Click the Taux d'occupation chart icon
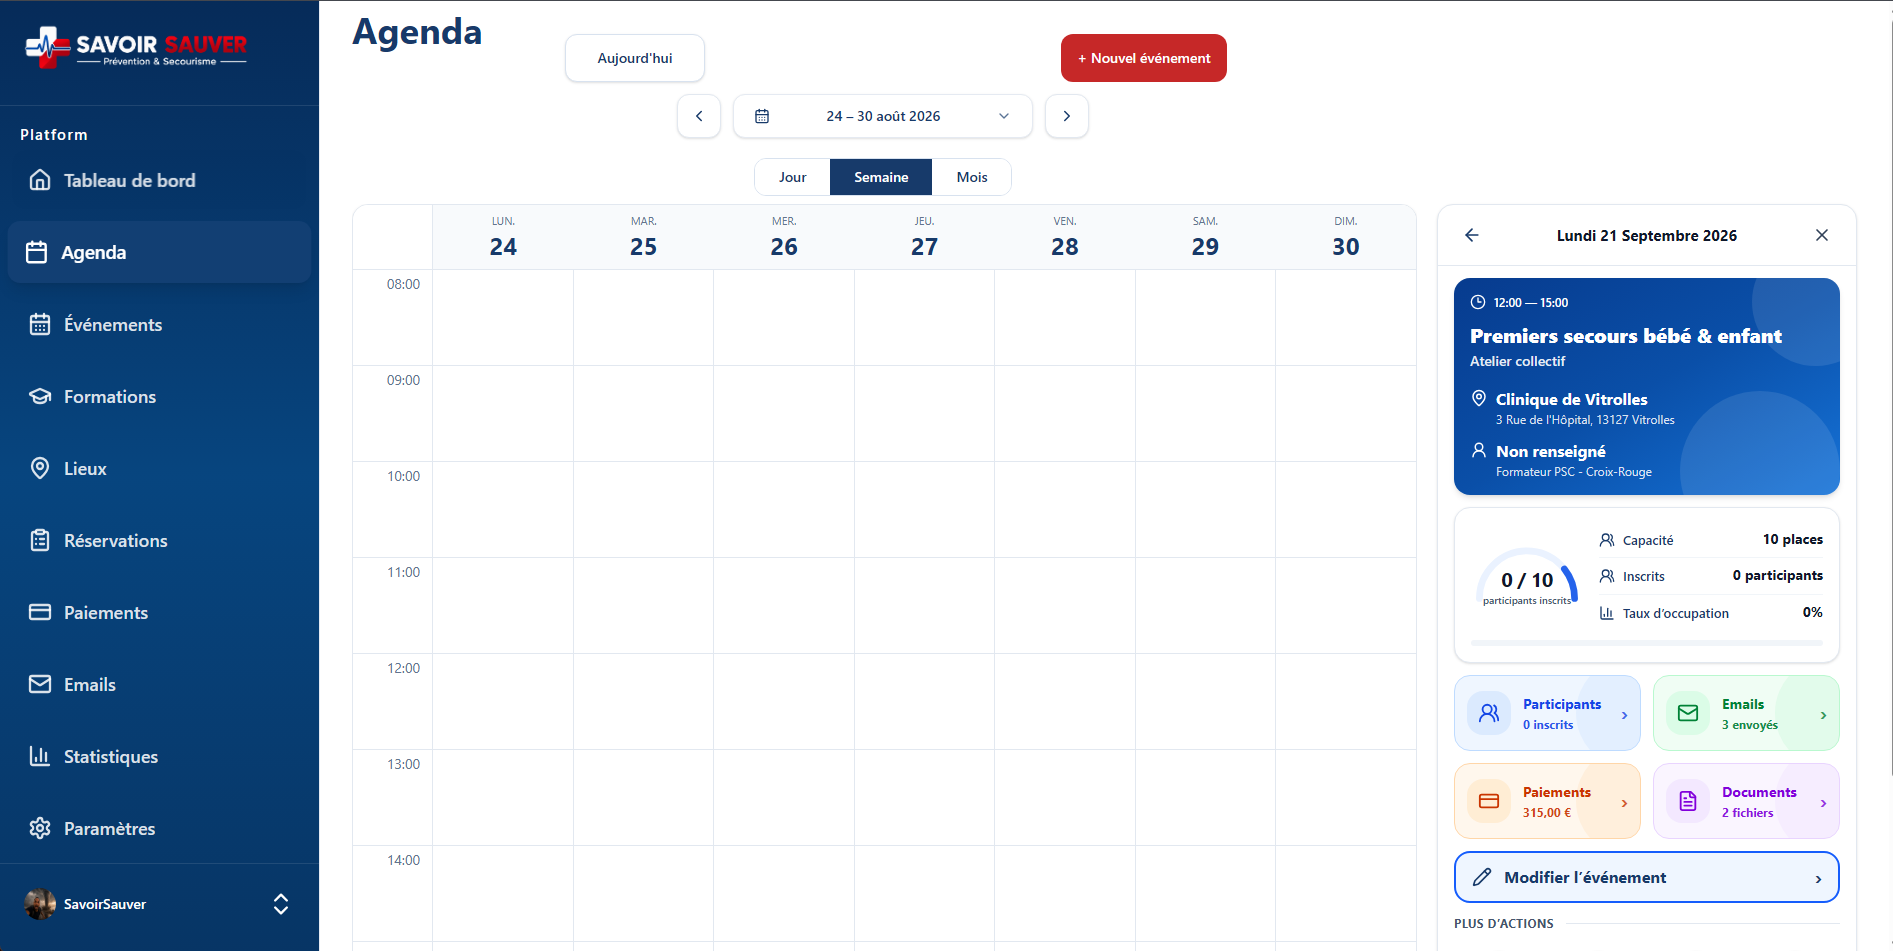 coord(1607,613)
